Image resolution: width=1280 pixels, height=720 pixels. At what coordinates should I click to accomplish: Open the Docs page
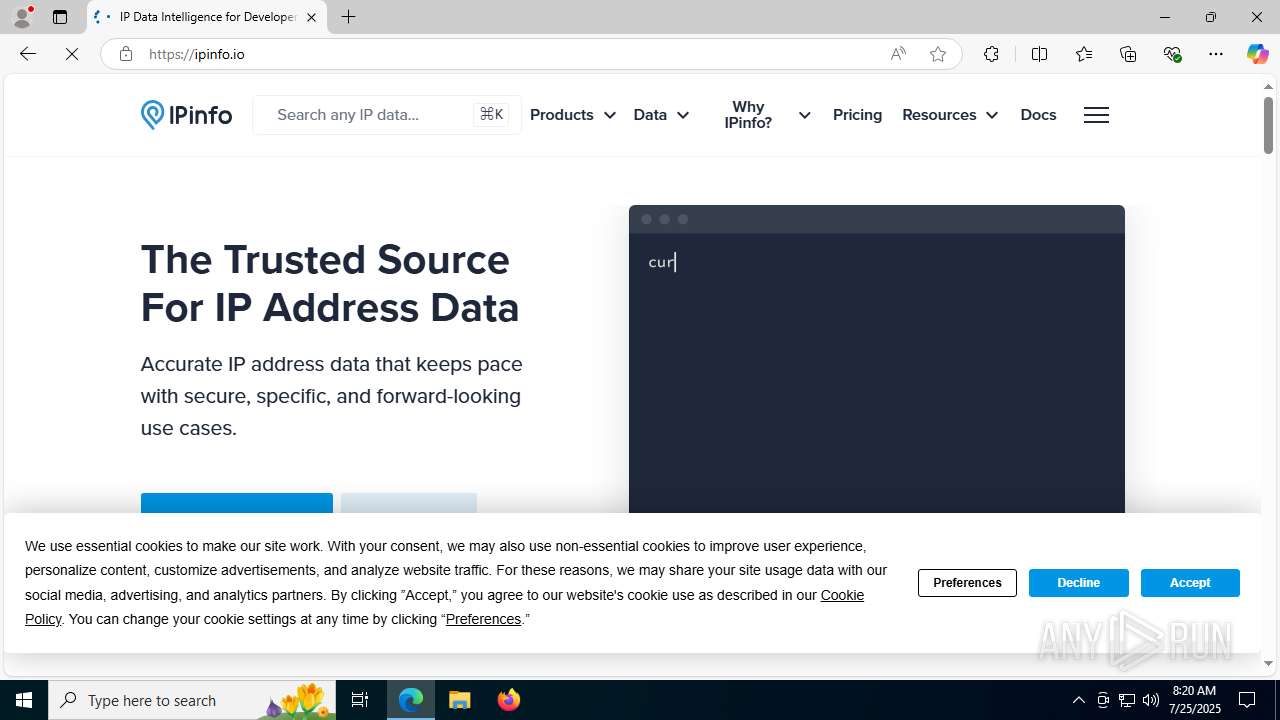[1038, 115]
